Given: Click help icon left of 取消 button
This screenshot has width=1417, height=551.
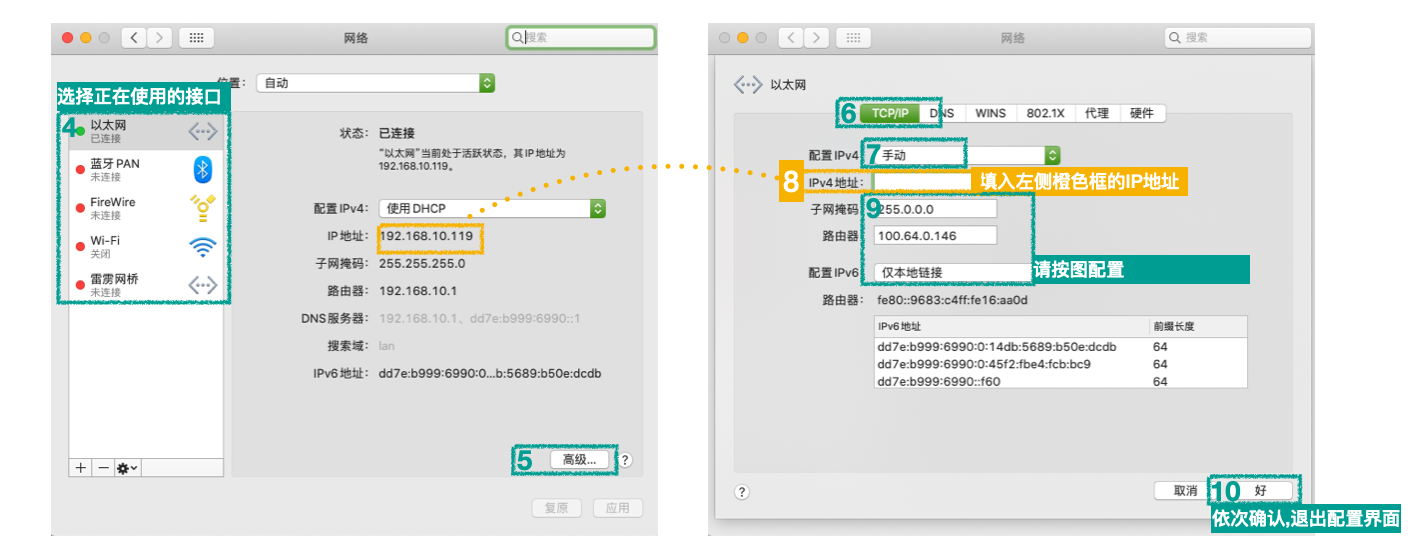Looking at the screenshot, I should click(742, 492).
